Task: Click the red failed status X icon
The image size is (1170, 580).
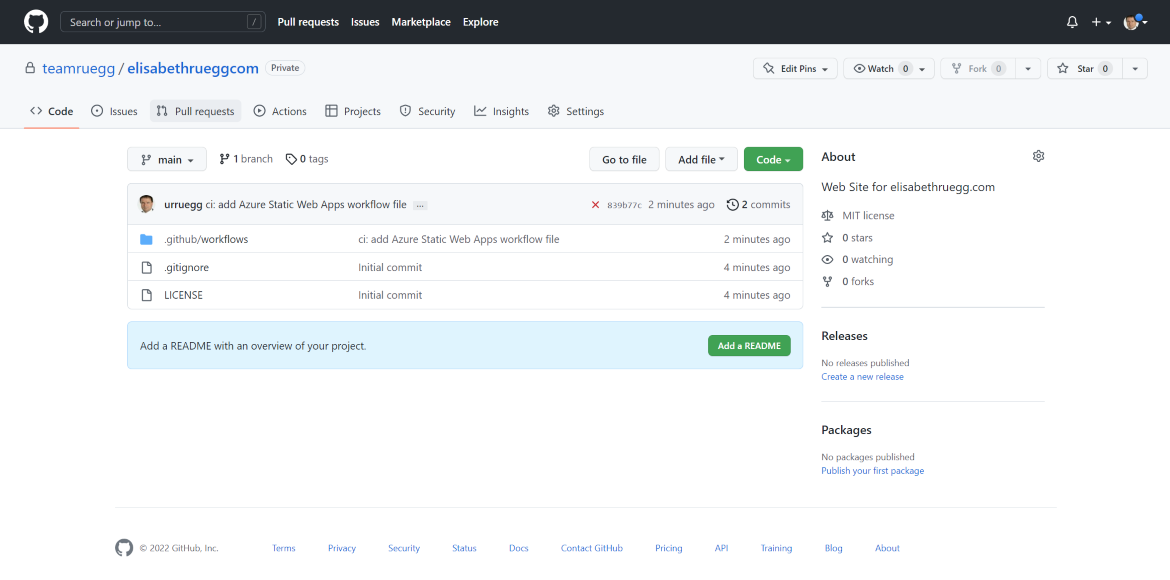Action: [595, 205]
